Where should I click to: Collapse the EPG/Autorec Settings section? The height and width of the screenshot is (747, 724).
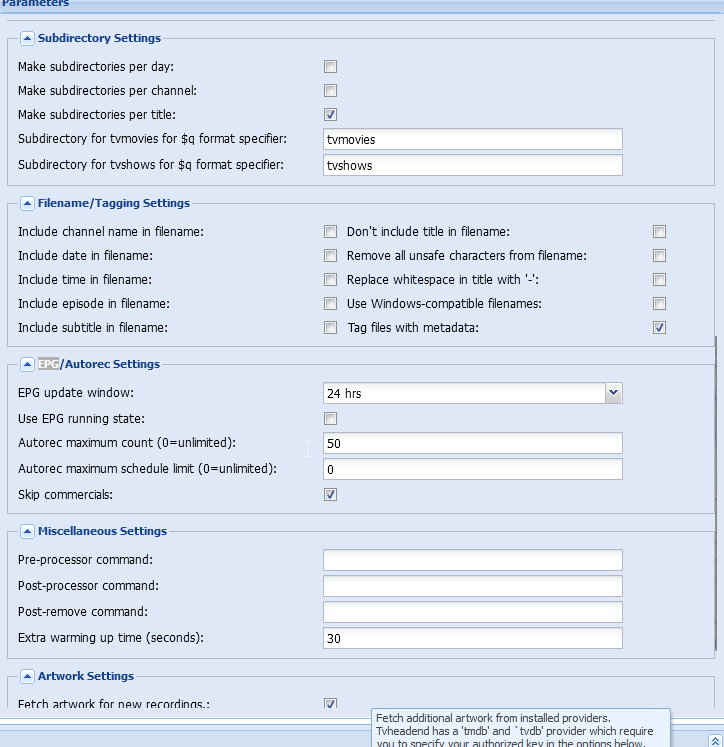[x=27, y=364]
